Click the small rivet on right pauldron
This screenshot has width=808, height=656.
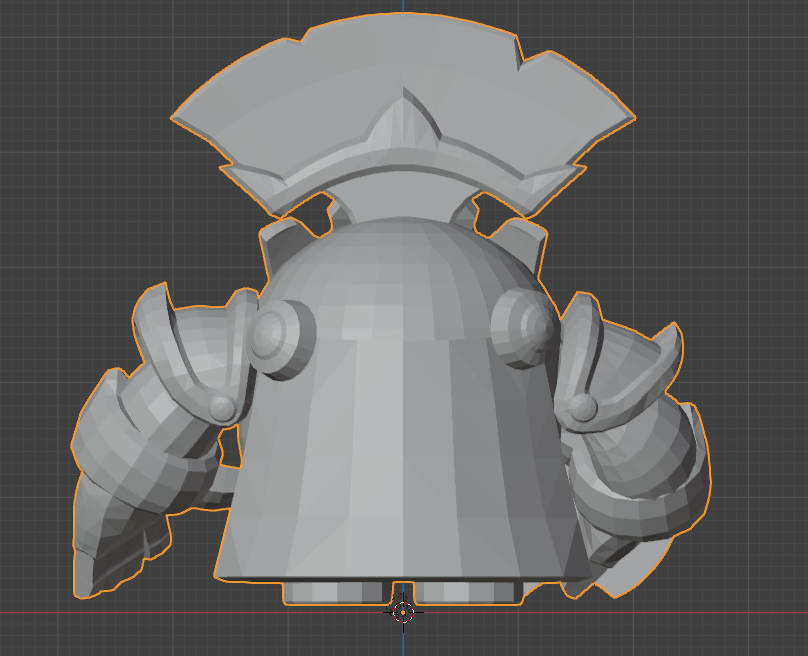click(x=583, y=408)
